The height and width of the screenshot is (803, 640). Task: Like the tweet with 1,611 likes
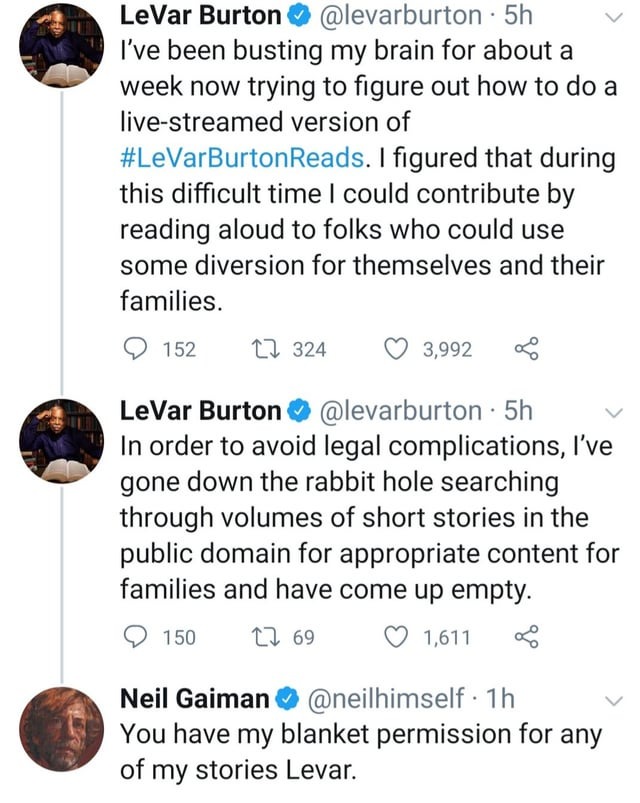tap(398, 637)
